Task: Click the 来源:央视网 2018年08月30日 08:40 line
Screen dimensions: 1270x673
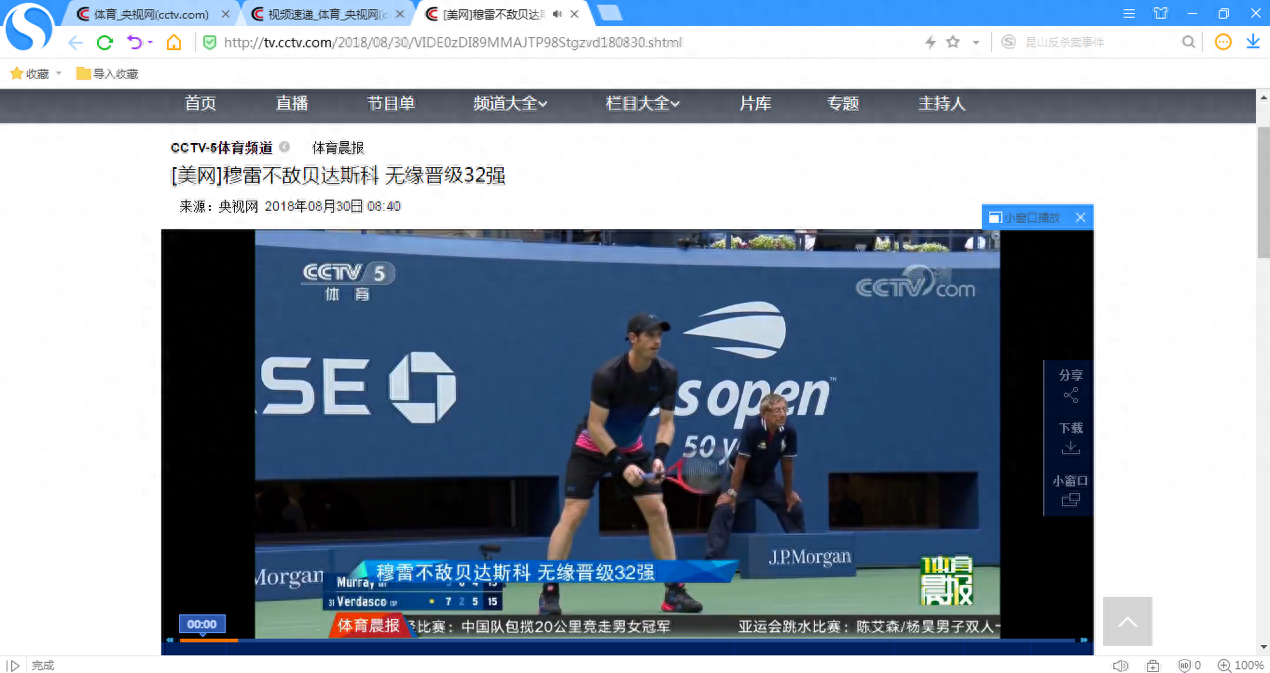Action: (290, 206)
